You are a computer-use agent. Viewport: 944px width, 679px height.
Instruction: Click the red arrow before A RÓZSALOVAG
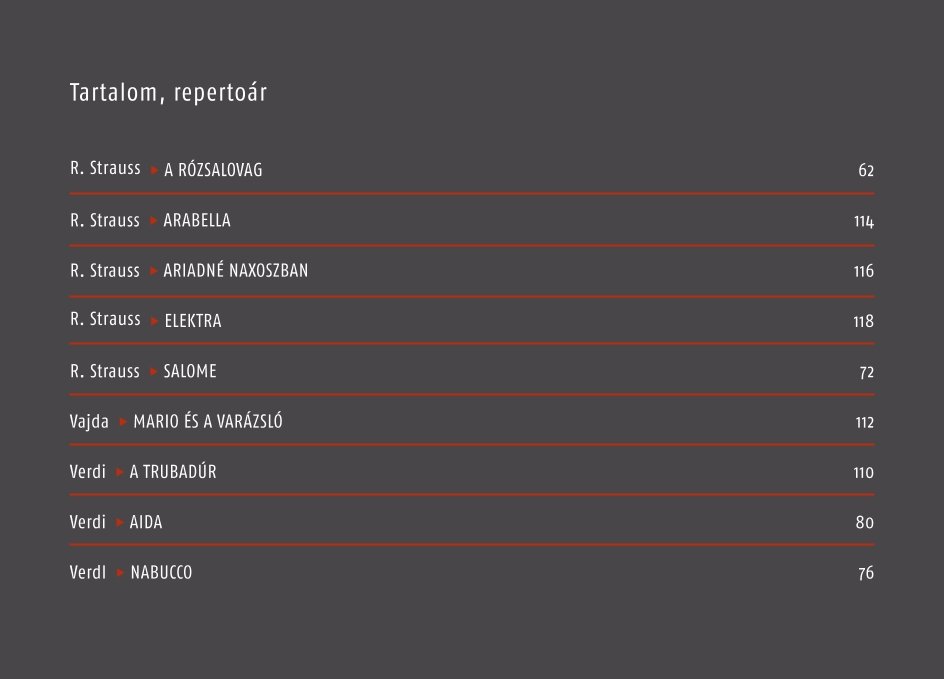(154, 170)
